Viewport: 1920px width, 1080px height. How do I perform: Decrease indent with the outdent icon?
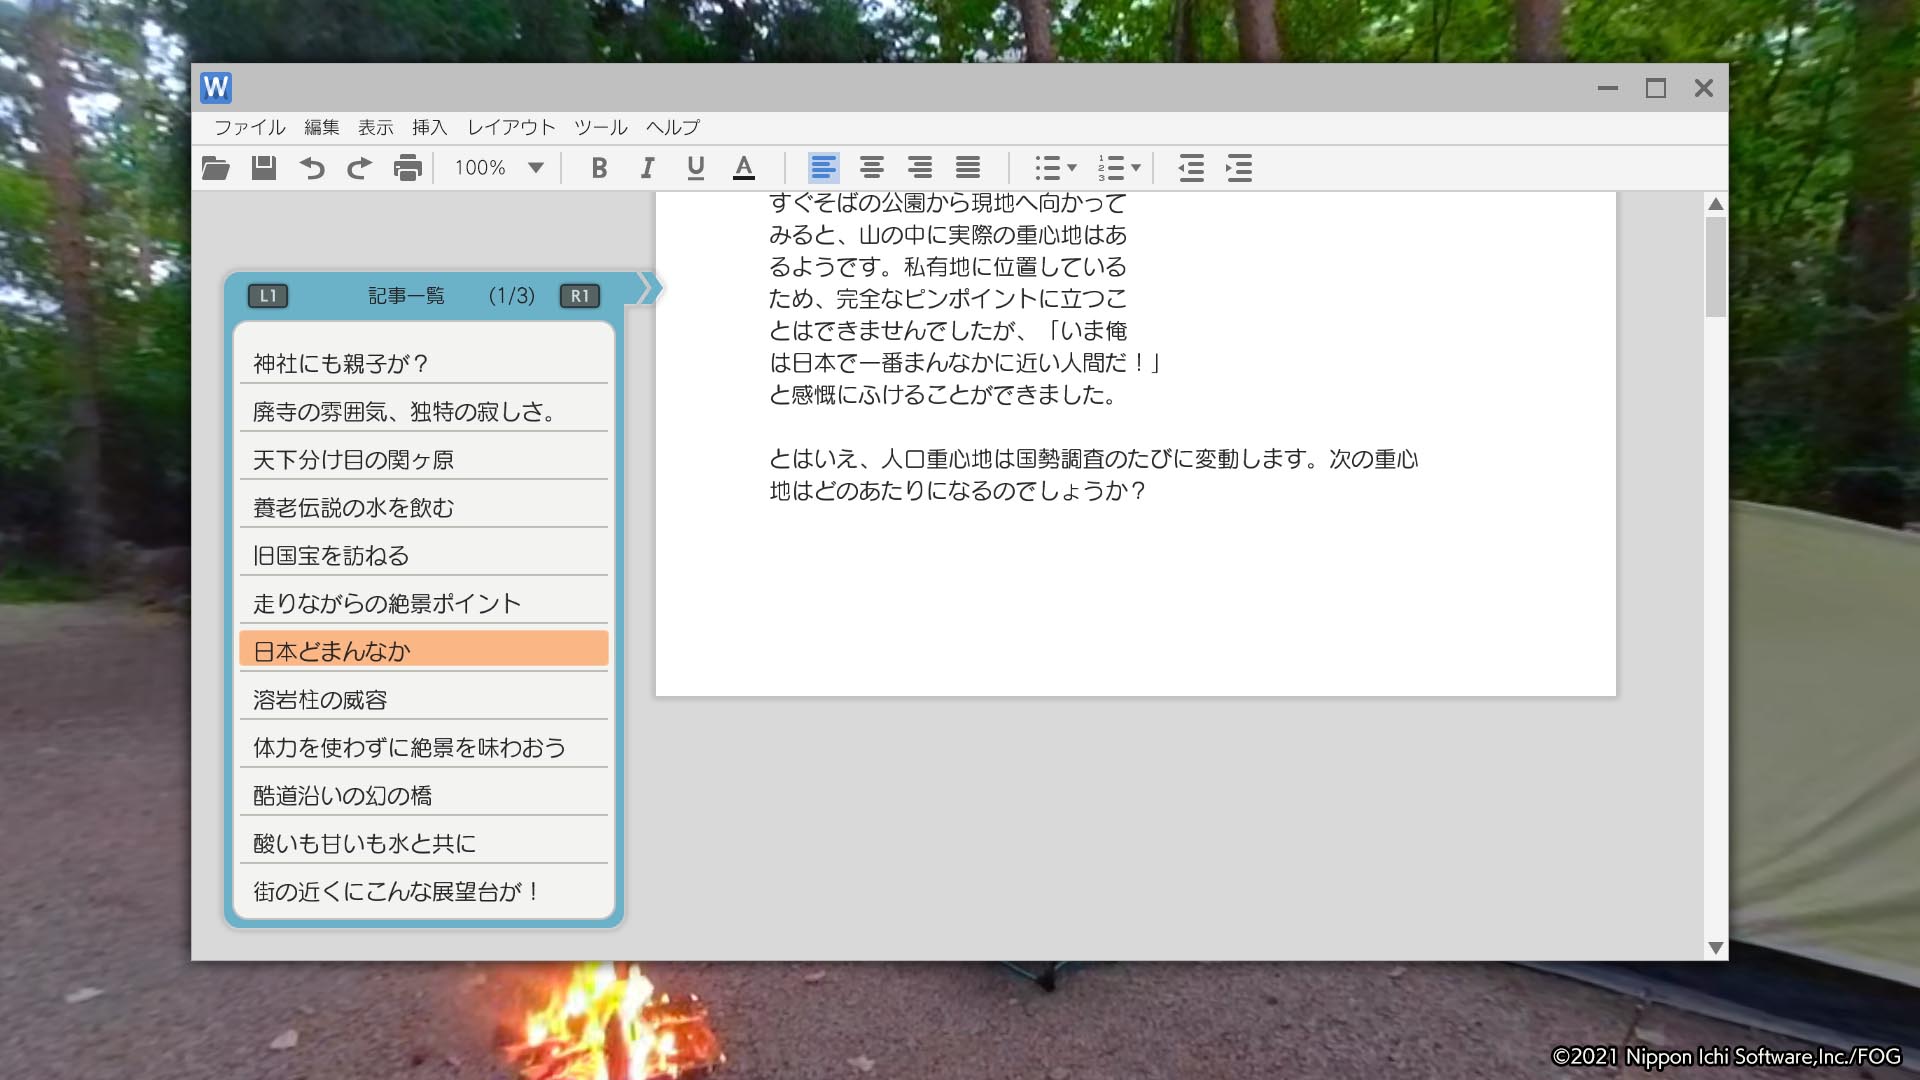pos(1190,168)
